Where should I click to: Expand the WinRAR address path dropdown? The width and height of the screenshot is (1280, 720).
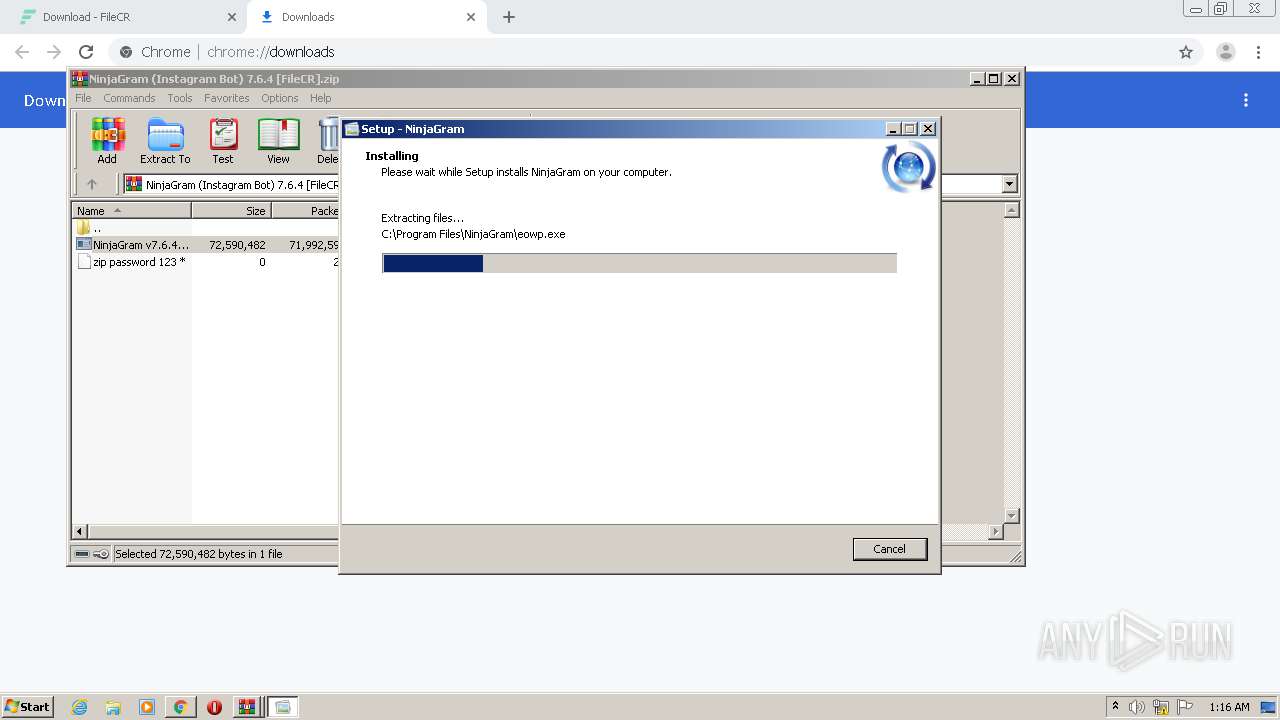(1009, 184)
